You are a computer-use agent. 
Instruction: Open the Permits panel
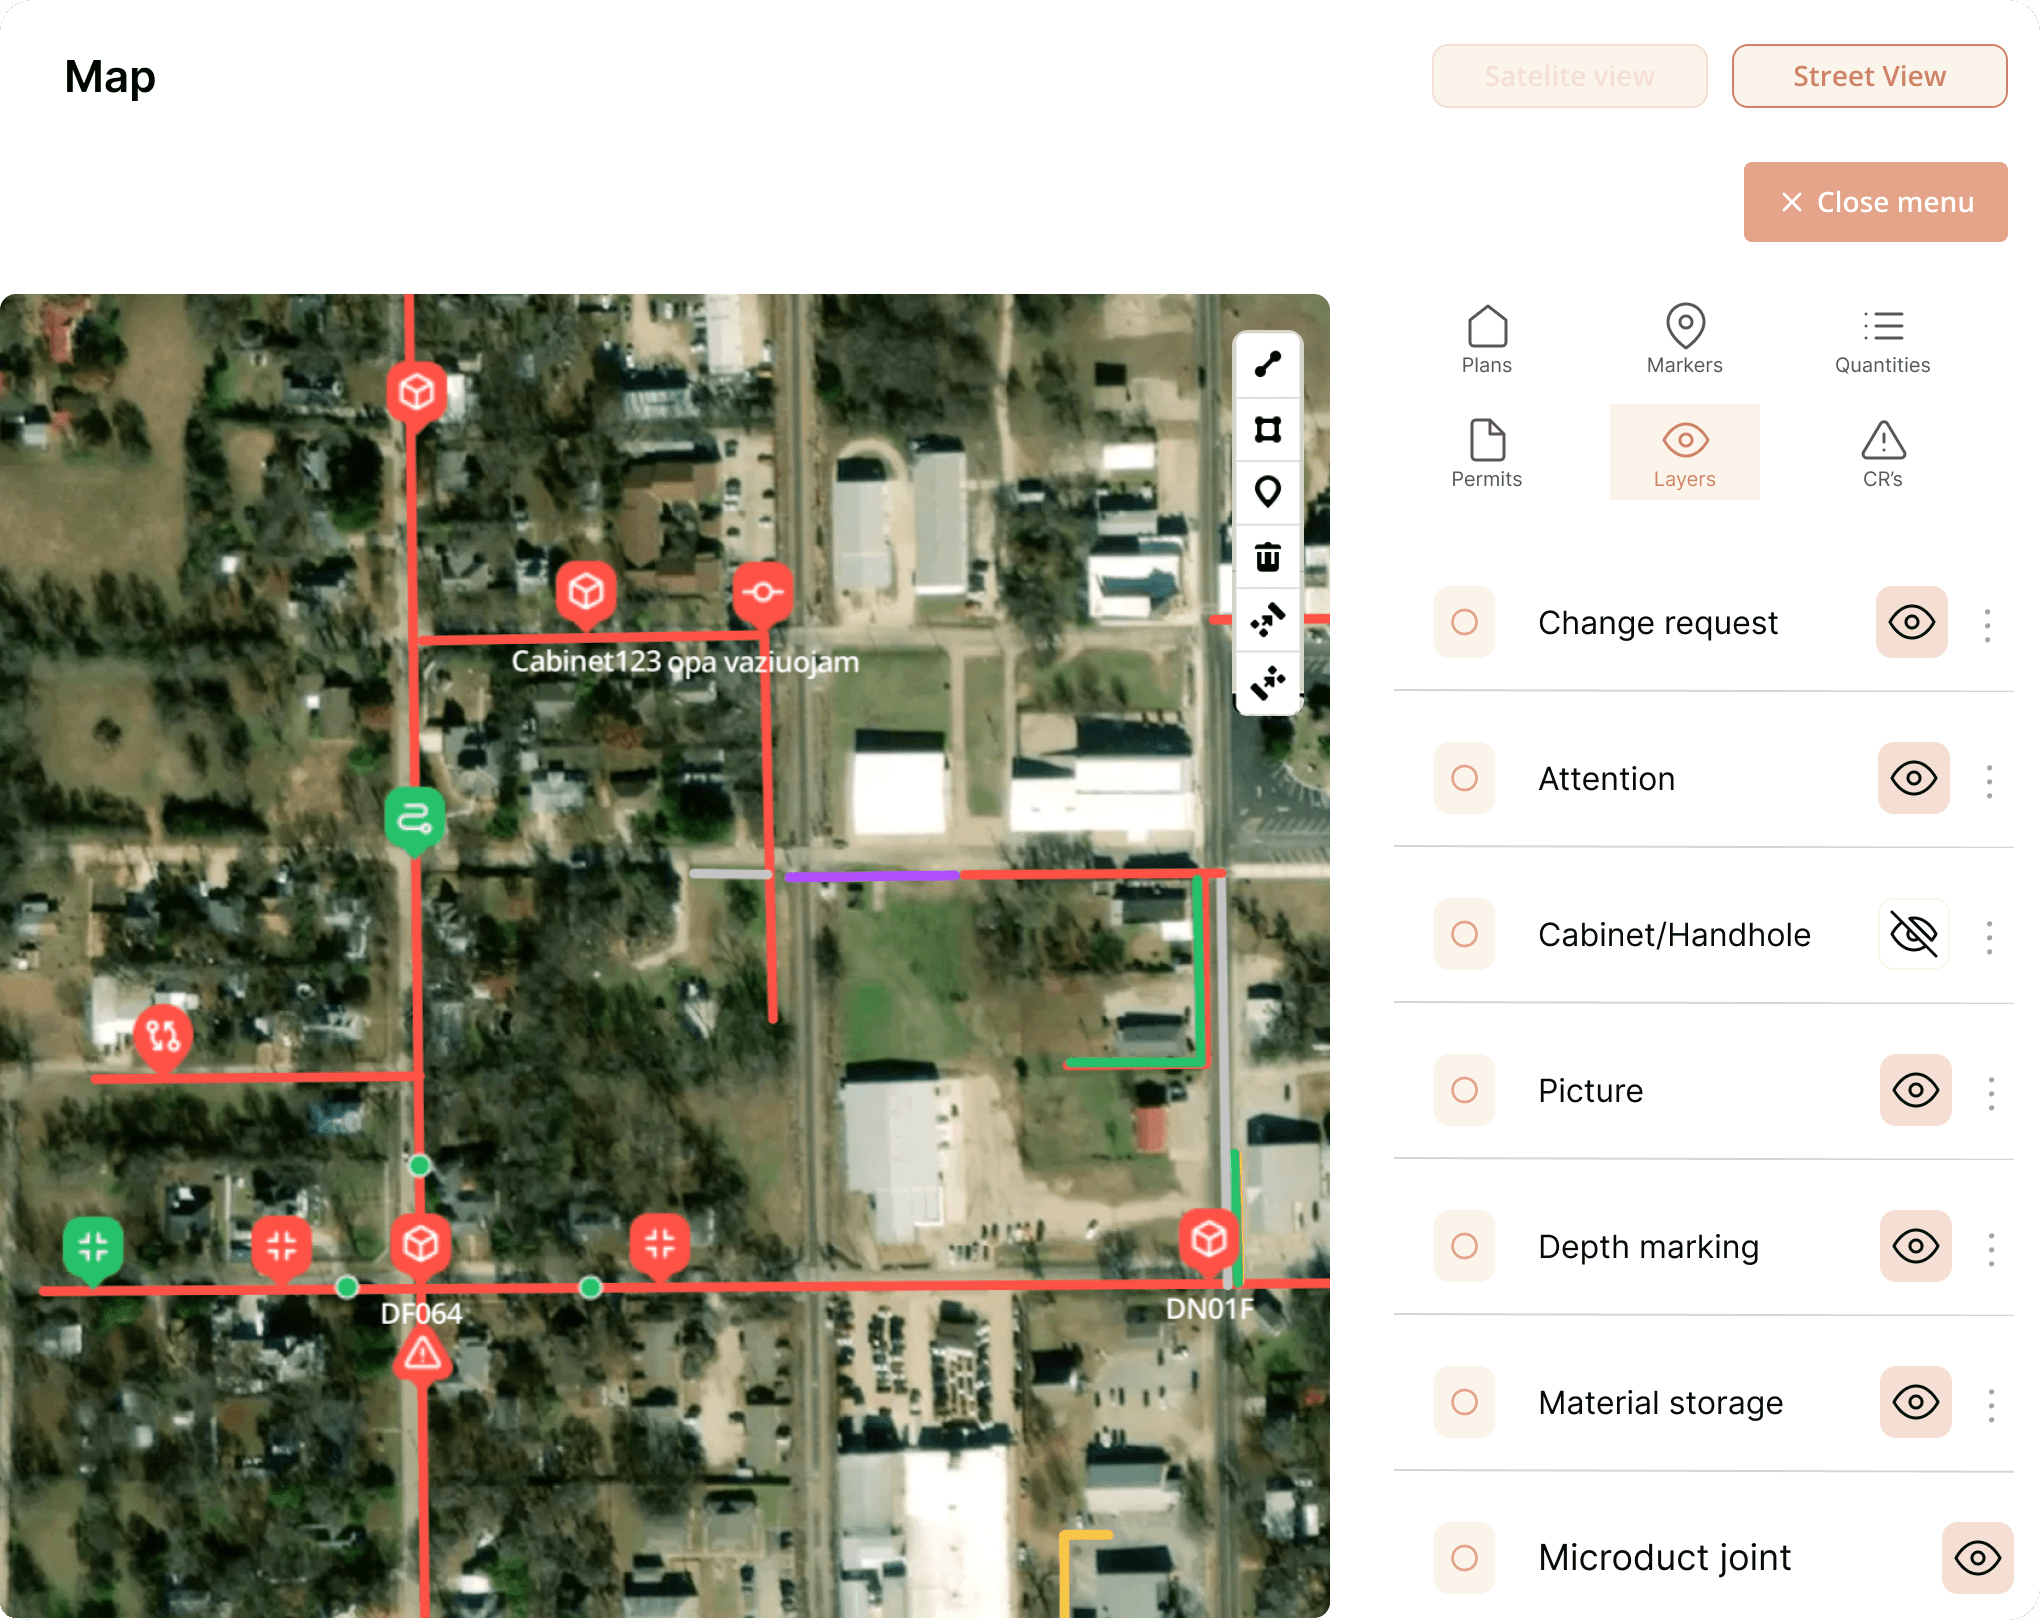click(1486, 452)
